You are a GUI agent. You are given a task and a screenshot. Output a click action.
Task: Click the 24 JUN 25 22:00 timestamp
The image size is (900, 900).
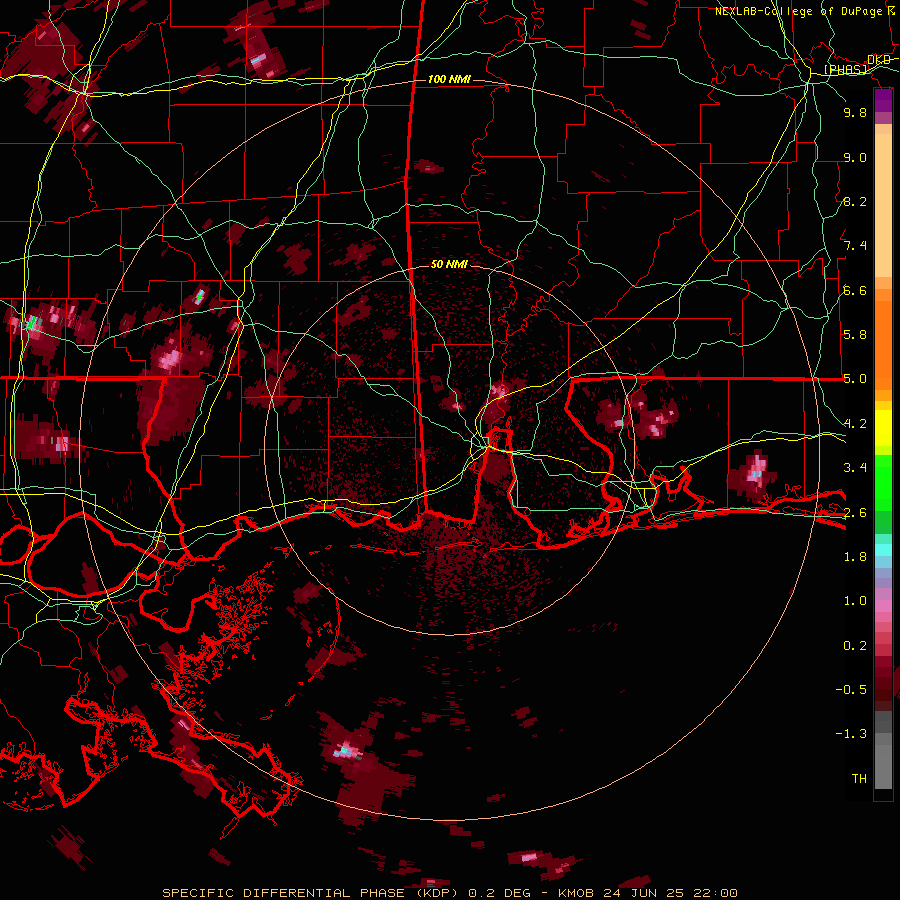pyautogui.click(x=670, y=893)
